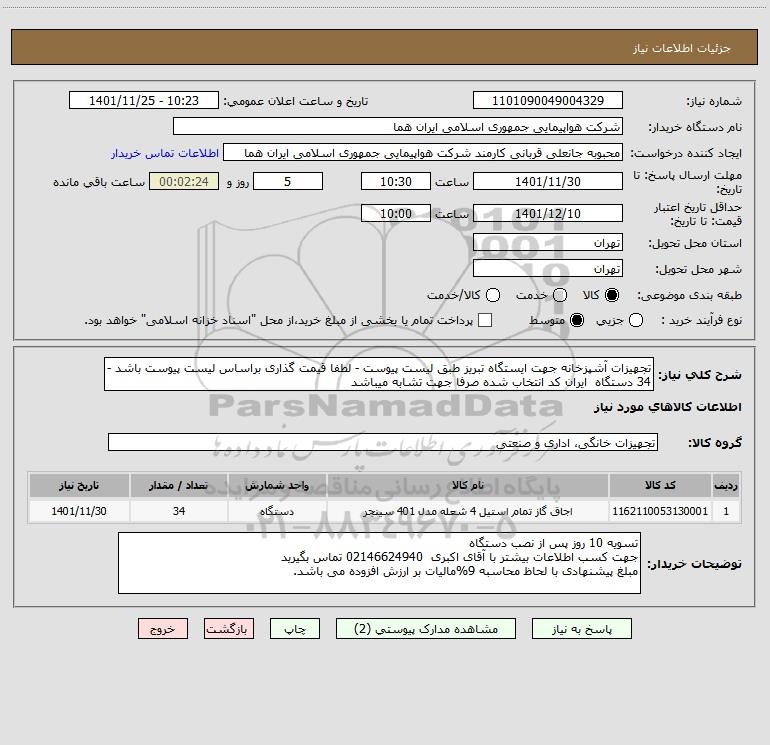This screenshot has width=770, height=745.
Task: Choose the متوسط purchase type radio
Action: 577,320
